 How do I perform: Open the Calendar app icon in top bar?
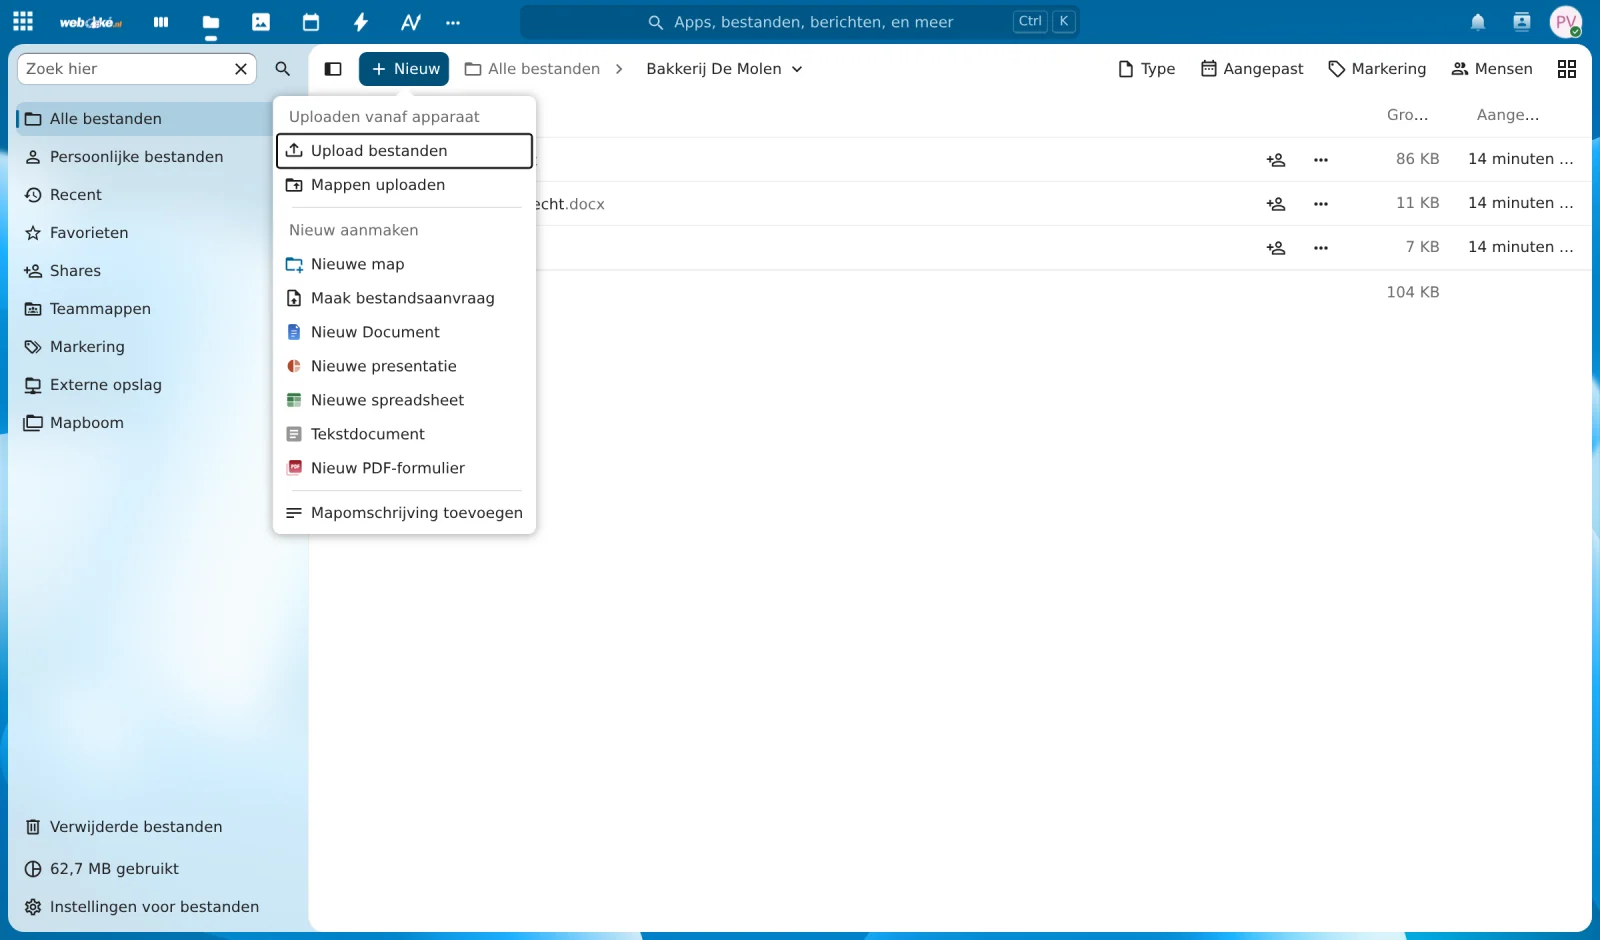311,22
